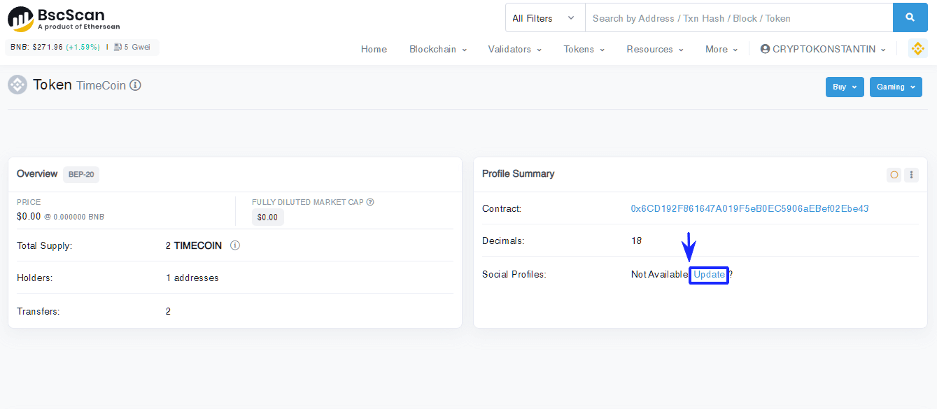Click the token avatar icon next to Token
This screenshot has width=937, height=410.
17,85
